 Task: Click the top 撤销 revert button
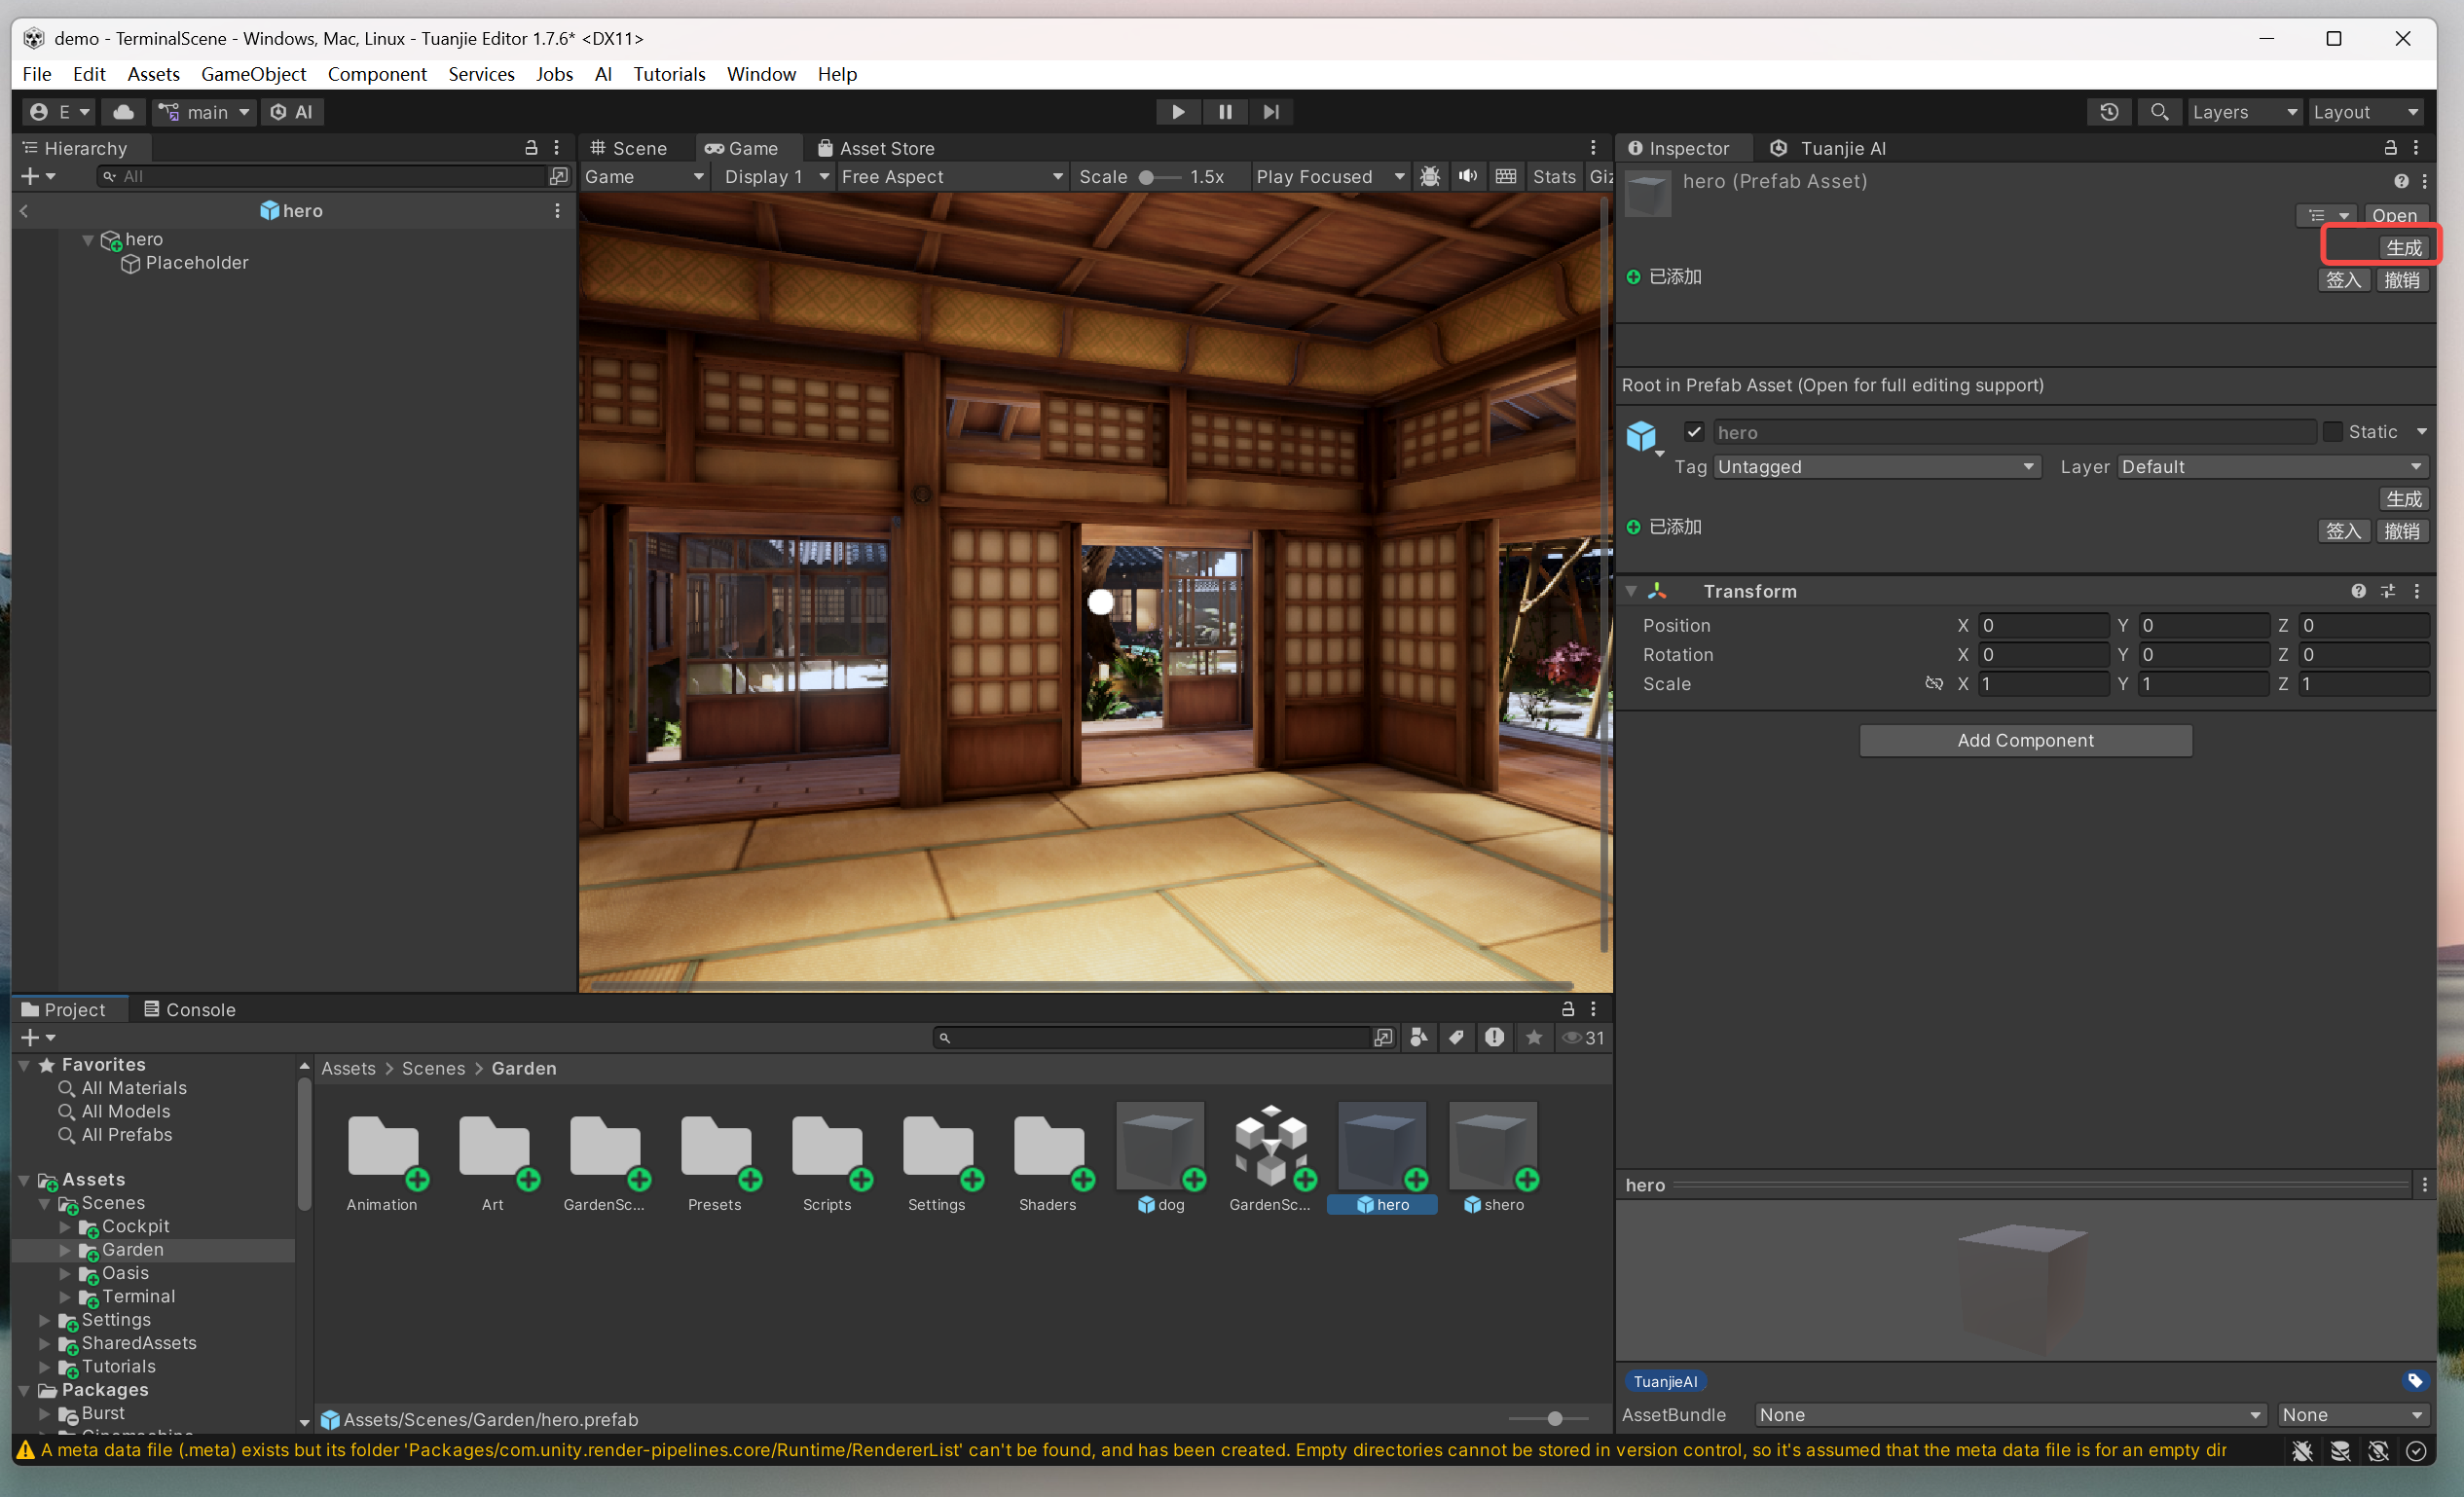point(2402,280)
